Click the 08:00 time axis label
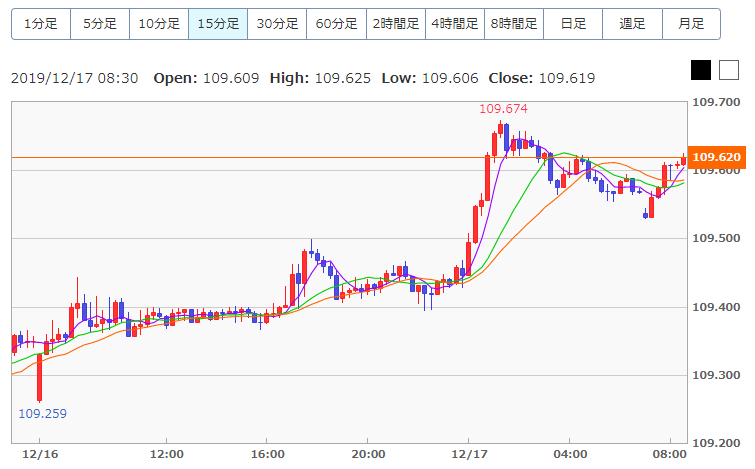The height and width of the screenshot is (469, 755). (669, 454)
